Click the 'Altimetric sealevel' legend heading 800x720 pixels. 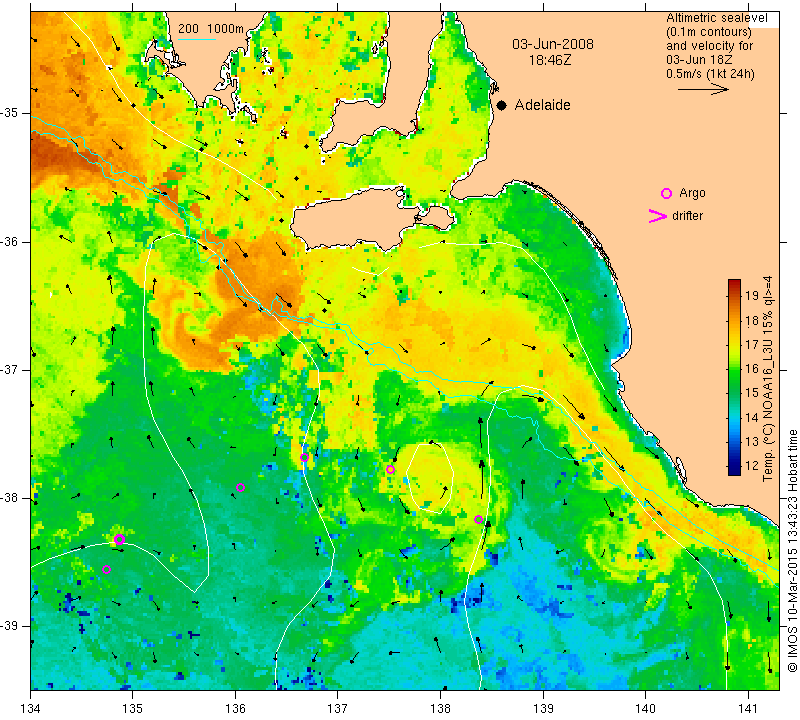coord(716,18)
